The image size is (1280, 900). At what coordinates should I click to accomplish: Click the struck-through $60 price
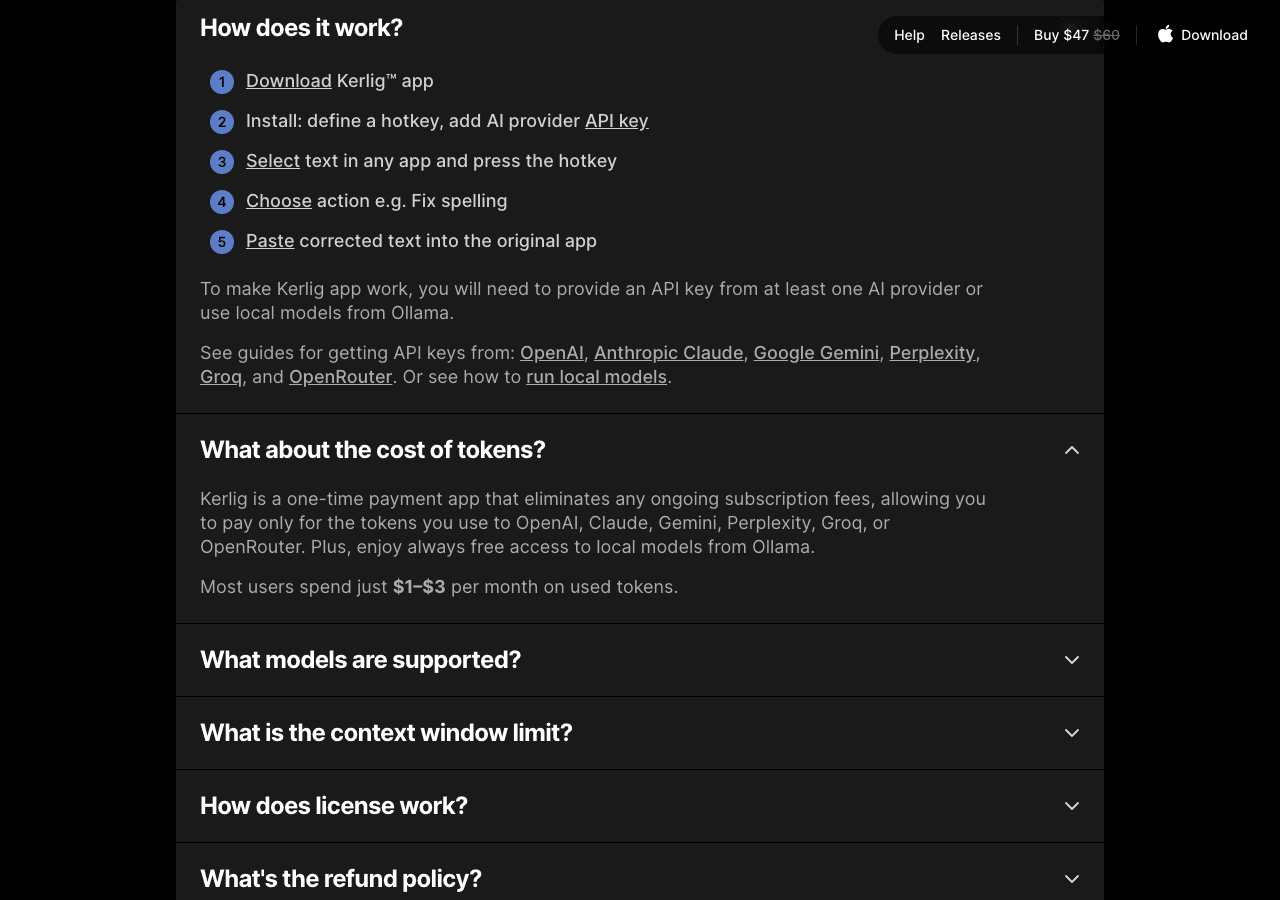coord(1107,35)
